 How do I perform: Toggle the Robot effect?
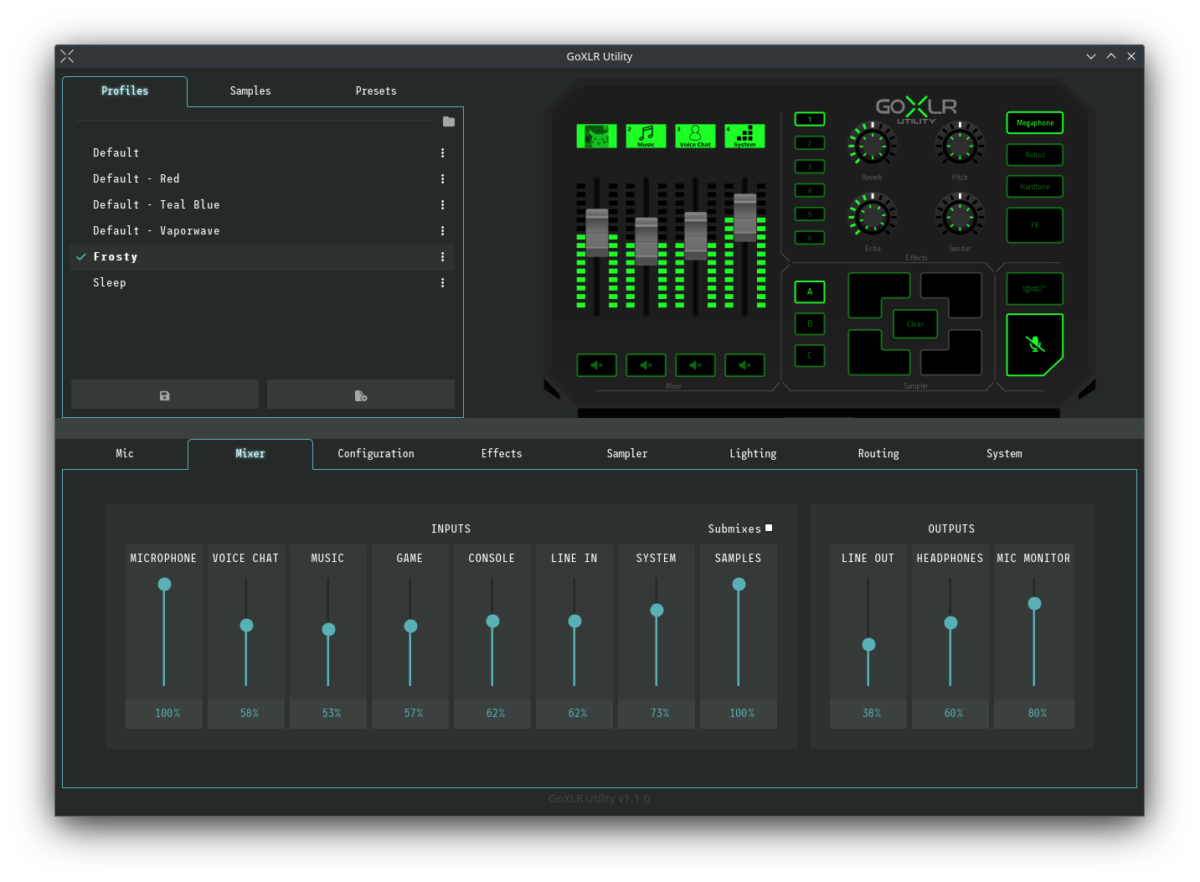click(x=1035, y=155)
